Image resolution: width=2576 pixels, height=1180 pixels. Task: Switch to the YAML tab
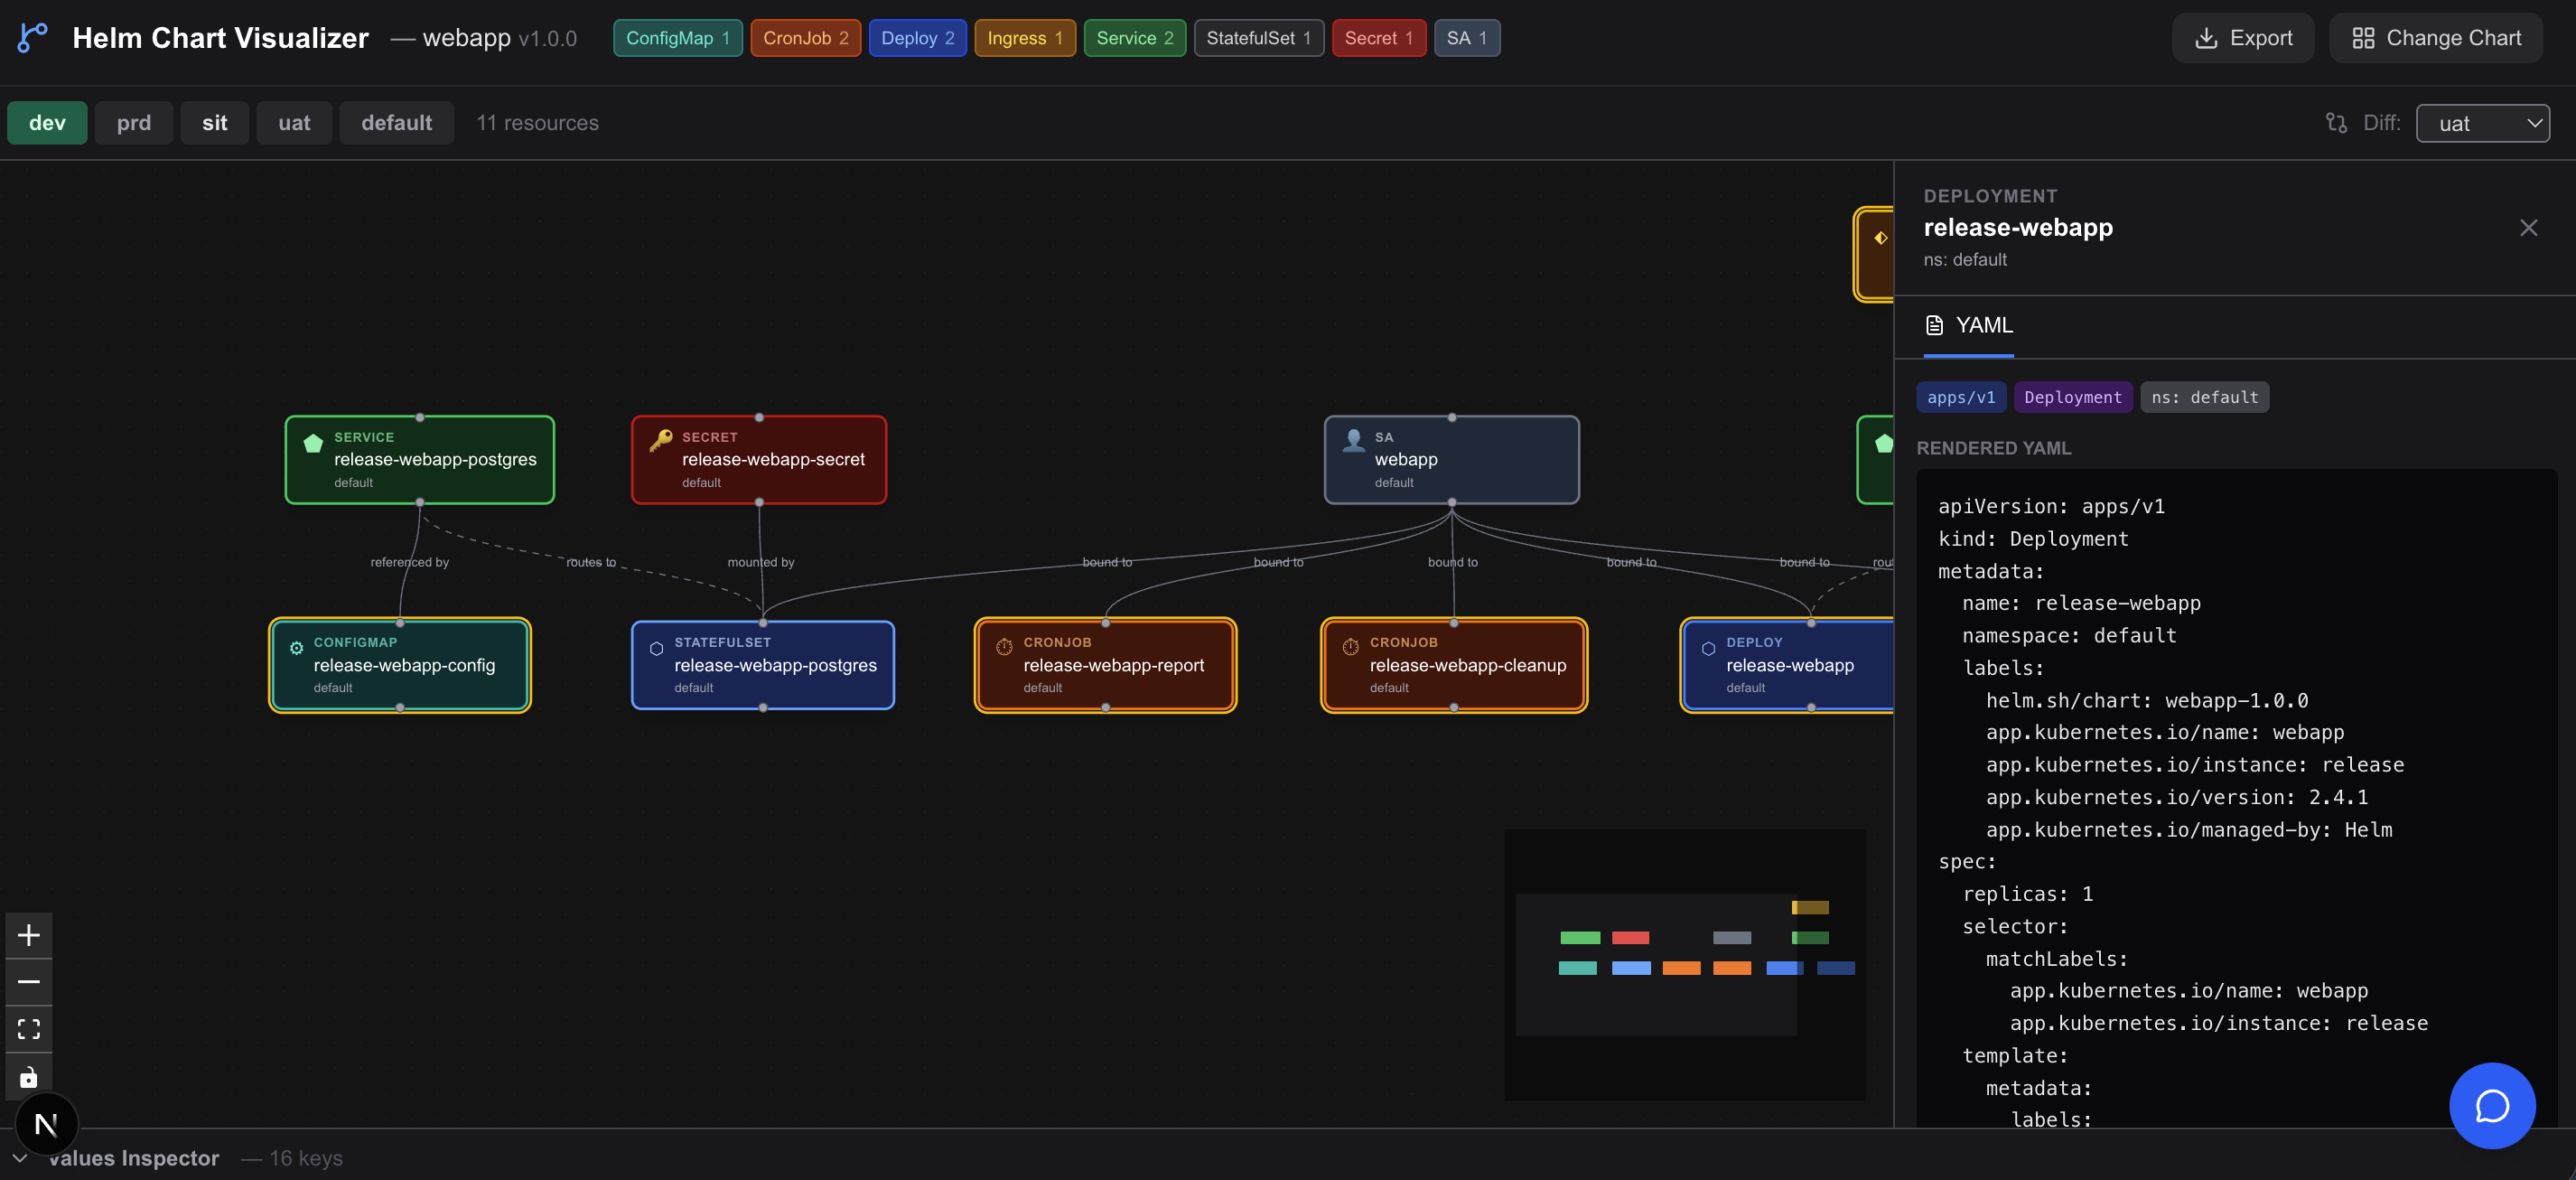(x=1969, y=325)
